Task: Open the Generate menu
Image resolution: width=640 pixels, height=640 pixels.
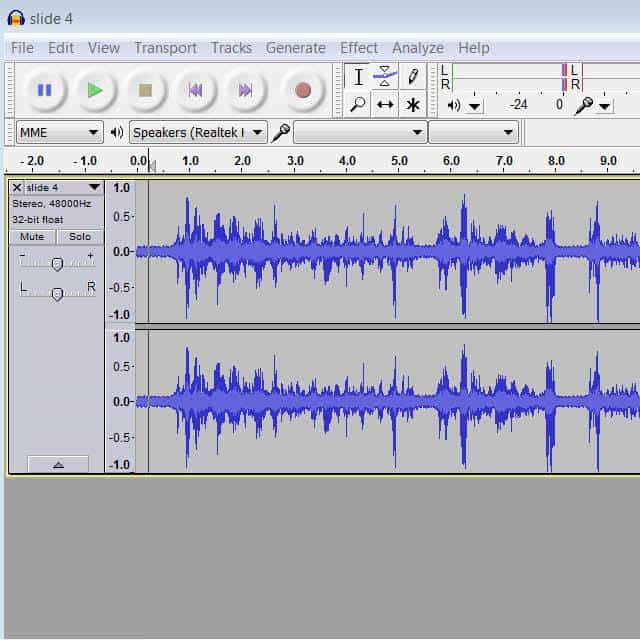Action: click(296, 48)
